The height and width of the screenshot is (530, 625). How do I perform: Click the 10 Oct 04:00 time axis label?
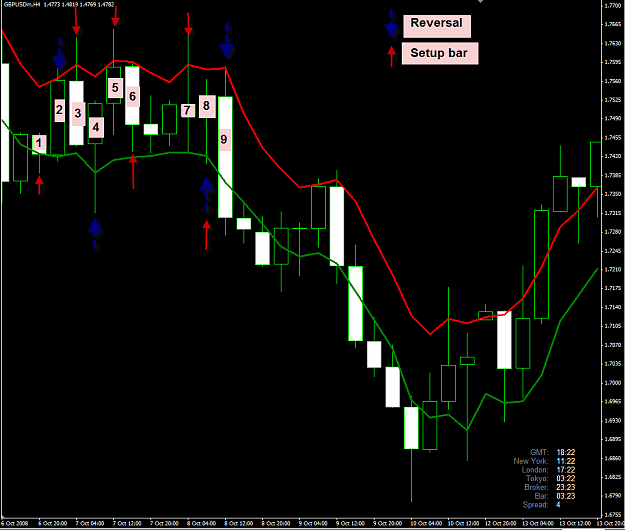(x=426, y=523)
